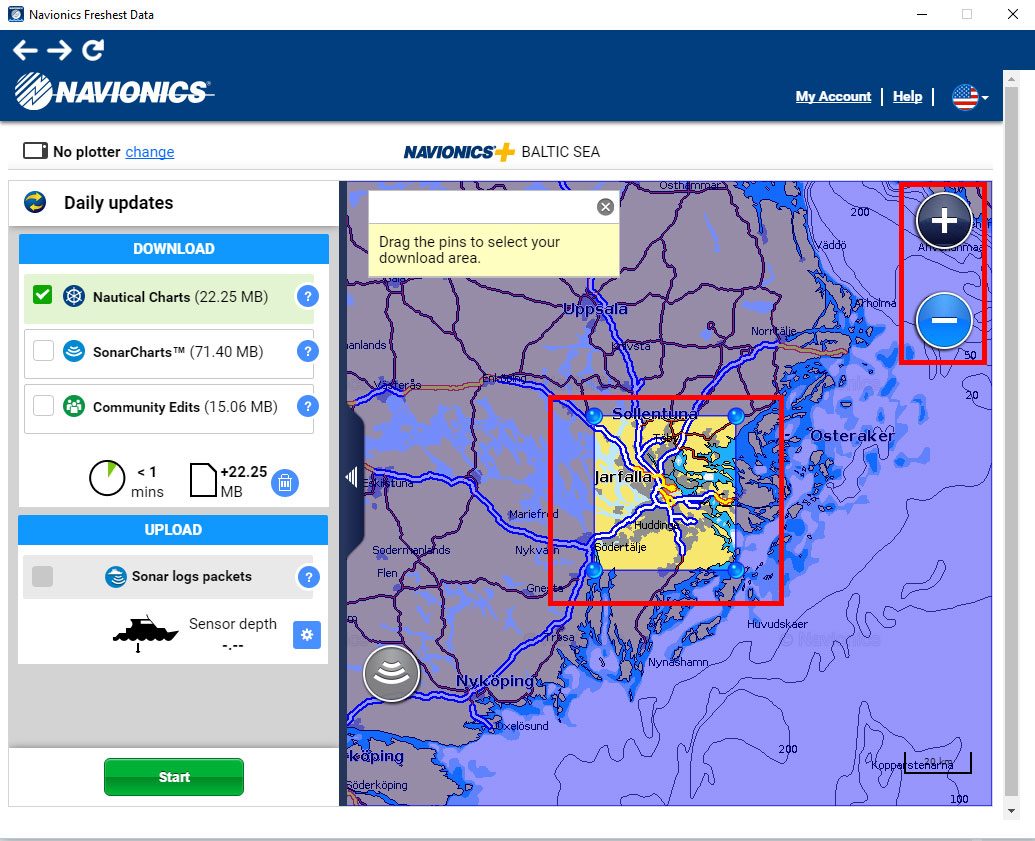1035x841 pixels.
Task: Click the Sensor depth value text
Action: coord(233,646)
